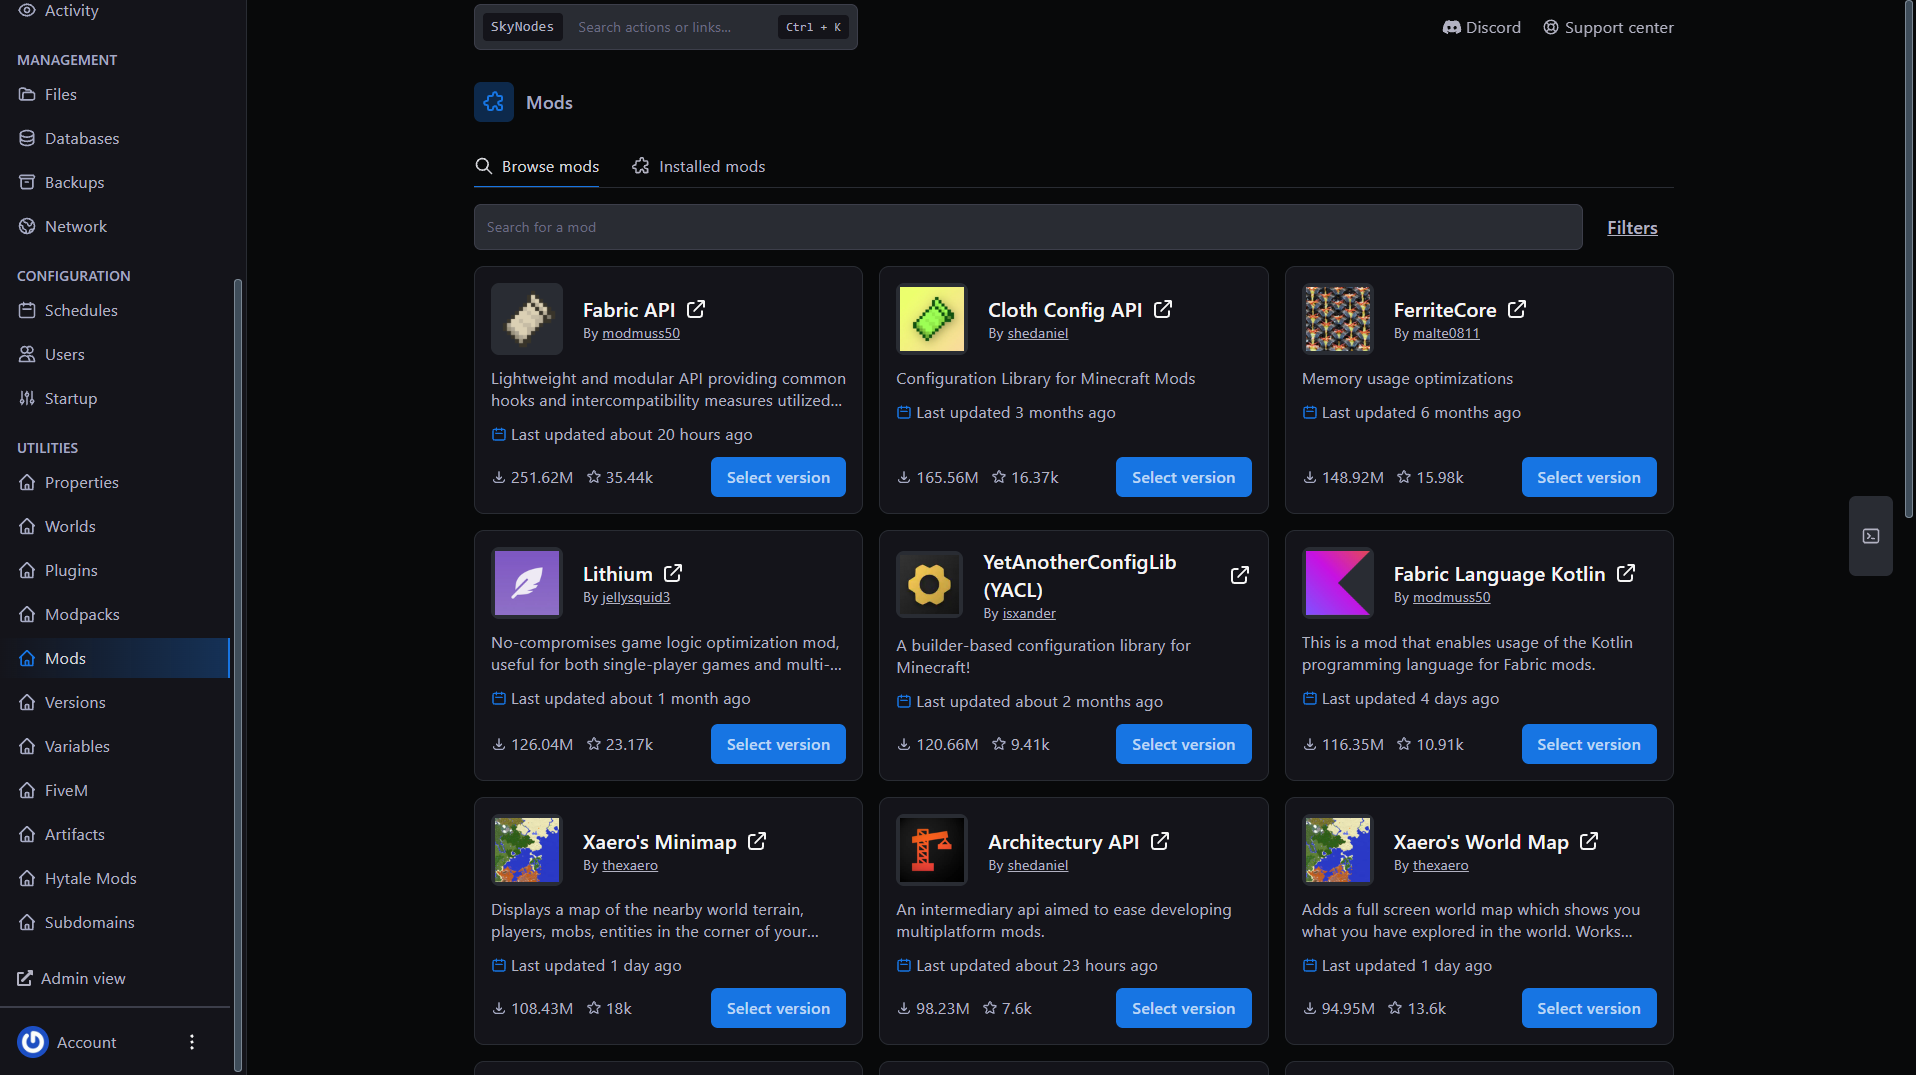Select version for Xaero's World Map
Image resolution: width=1916 pixels, height=1075 pixels.
(1589, 1008)
